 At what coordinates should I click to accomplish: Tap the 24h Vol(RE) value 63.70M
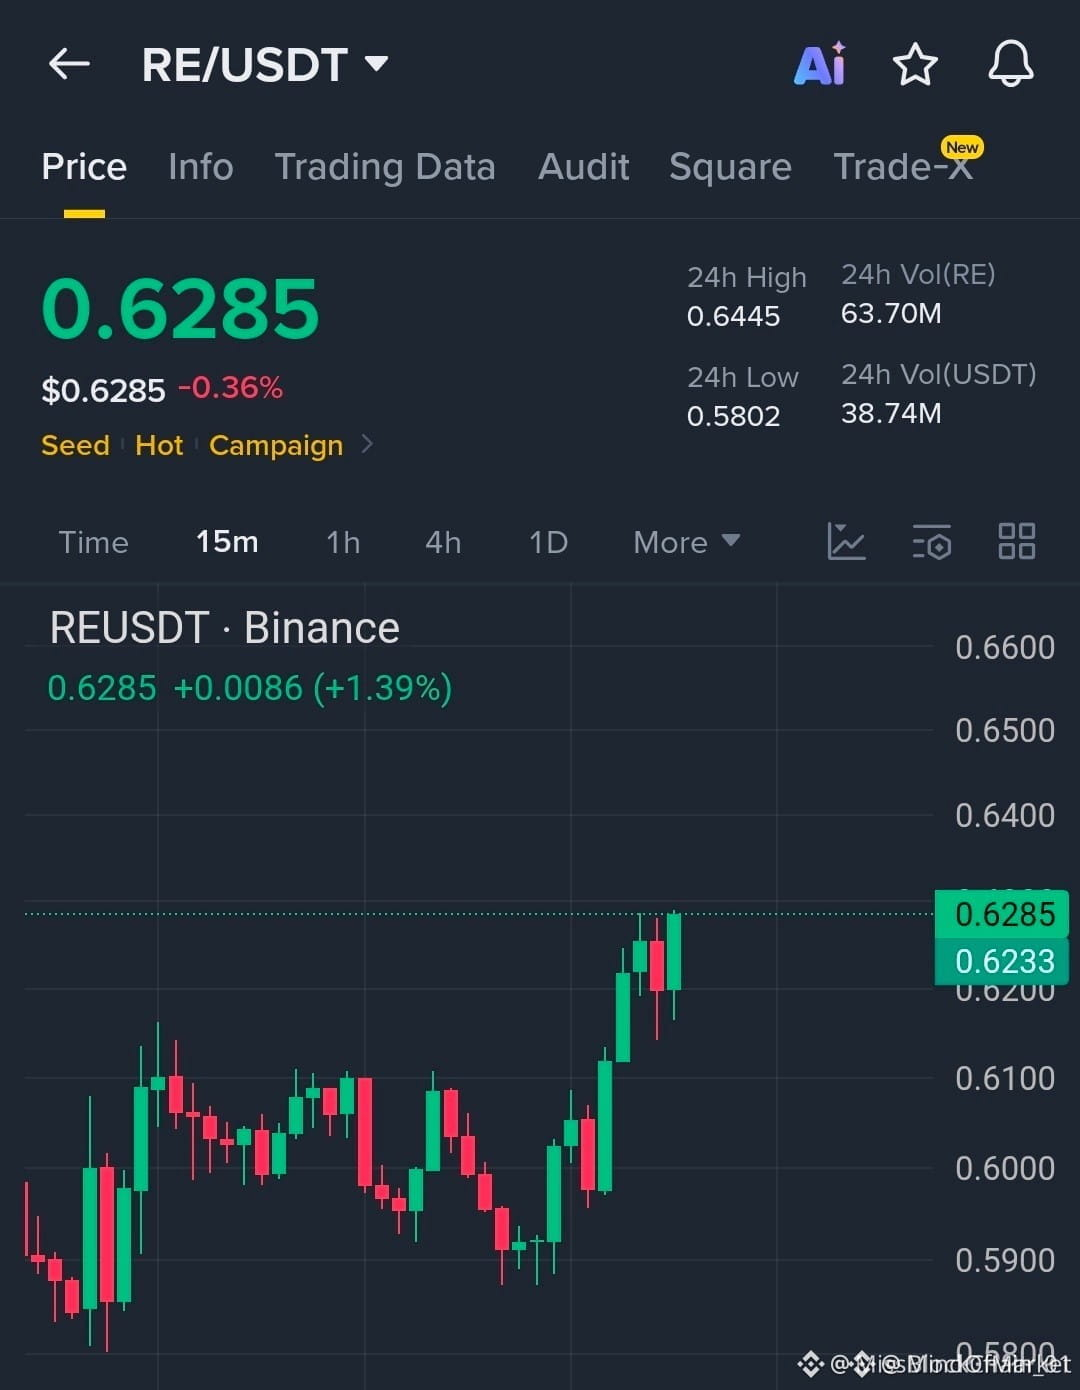point(891,313)
